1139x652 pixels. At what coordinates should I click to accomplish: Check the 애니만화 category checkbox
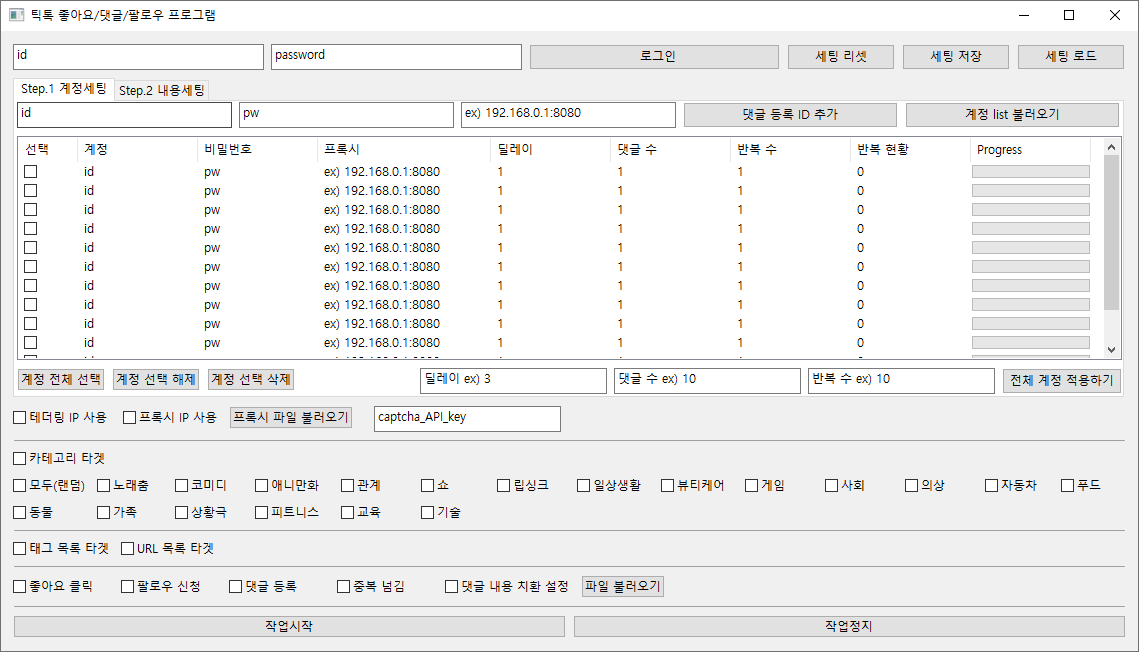coord(262,486)
